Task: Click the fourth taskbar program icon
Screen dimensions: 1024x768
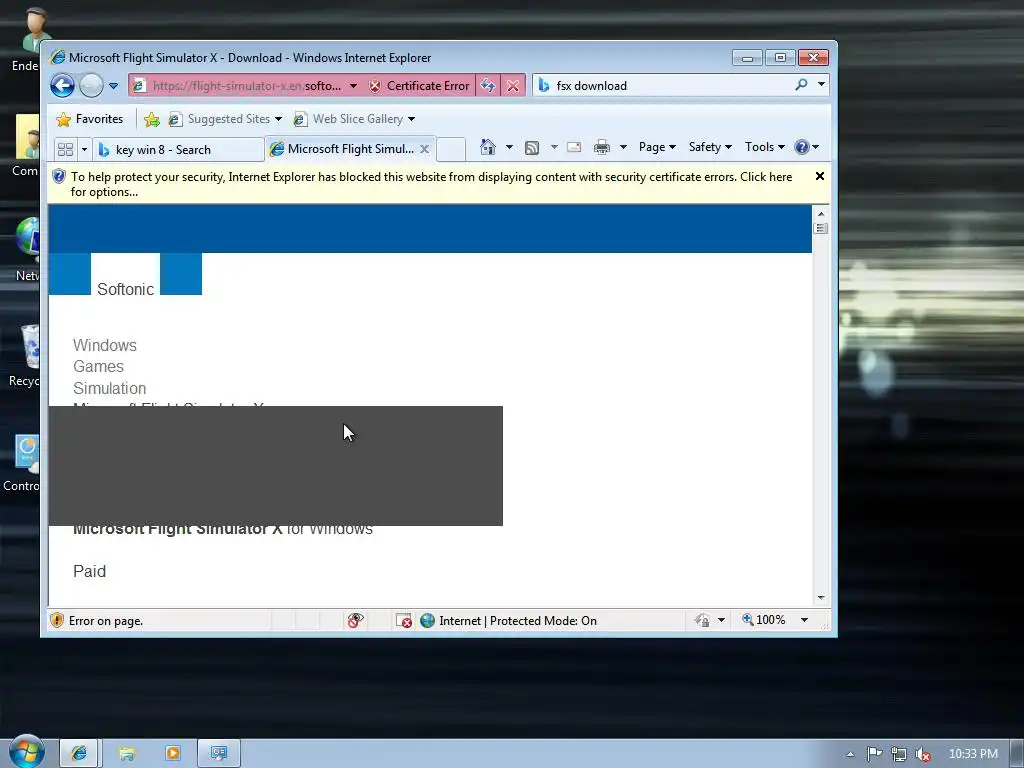Action: pyautogui.click(x=219, y=753)
